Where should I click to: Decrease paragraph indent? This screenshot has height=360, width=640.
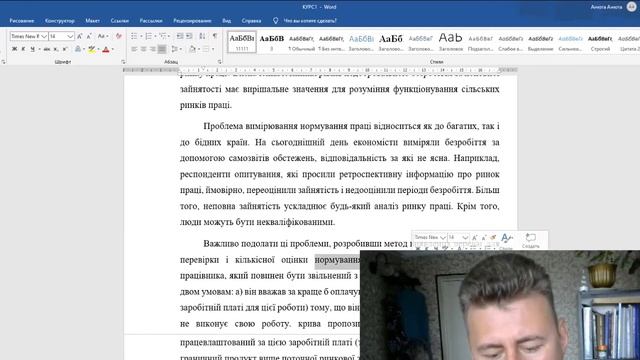pos(180,36)
